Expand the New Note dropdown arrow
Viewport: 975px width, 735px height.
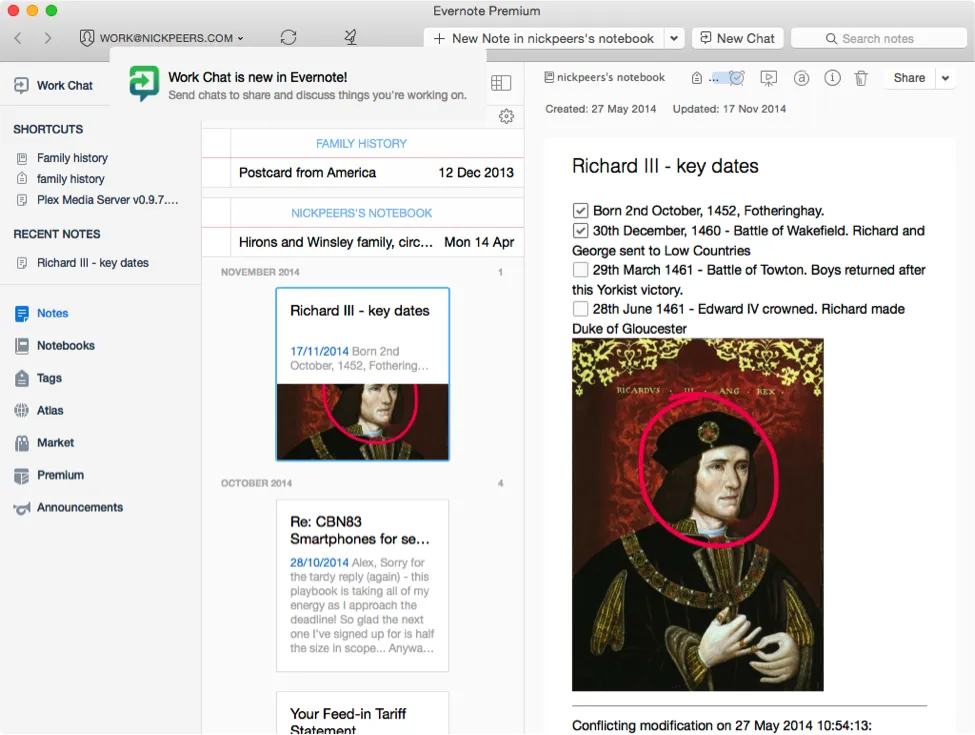tap(674, 38)
